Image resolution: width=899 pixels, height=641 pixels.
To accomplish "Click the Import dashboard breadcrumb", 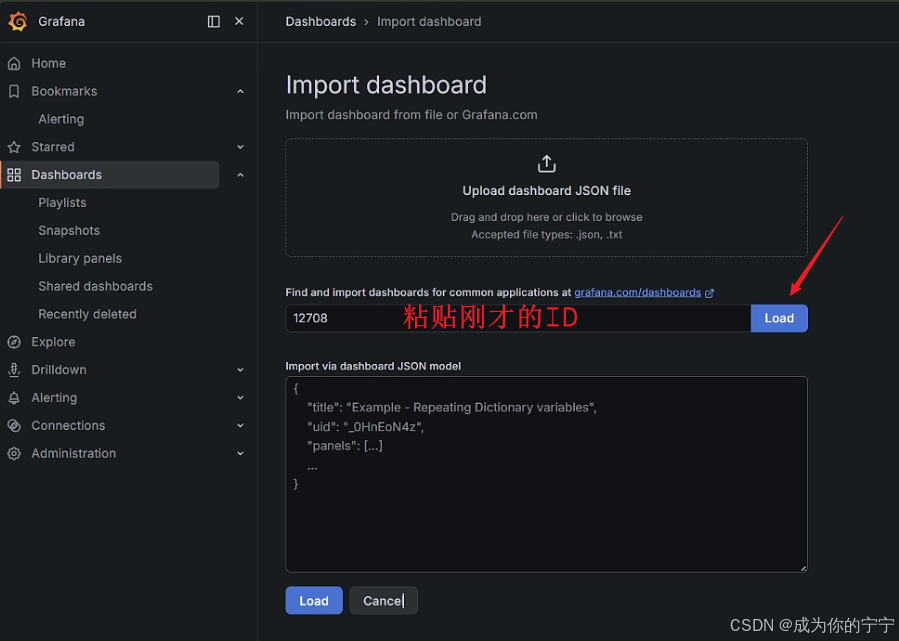I will pyautogui.click(x=429, y=22).
